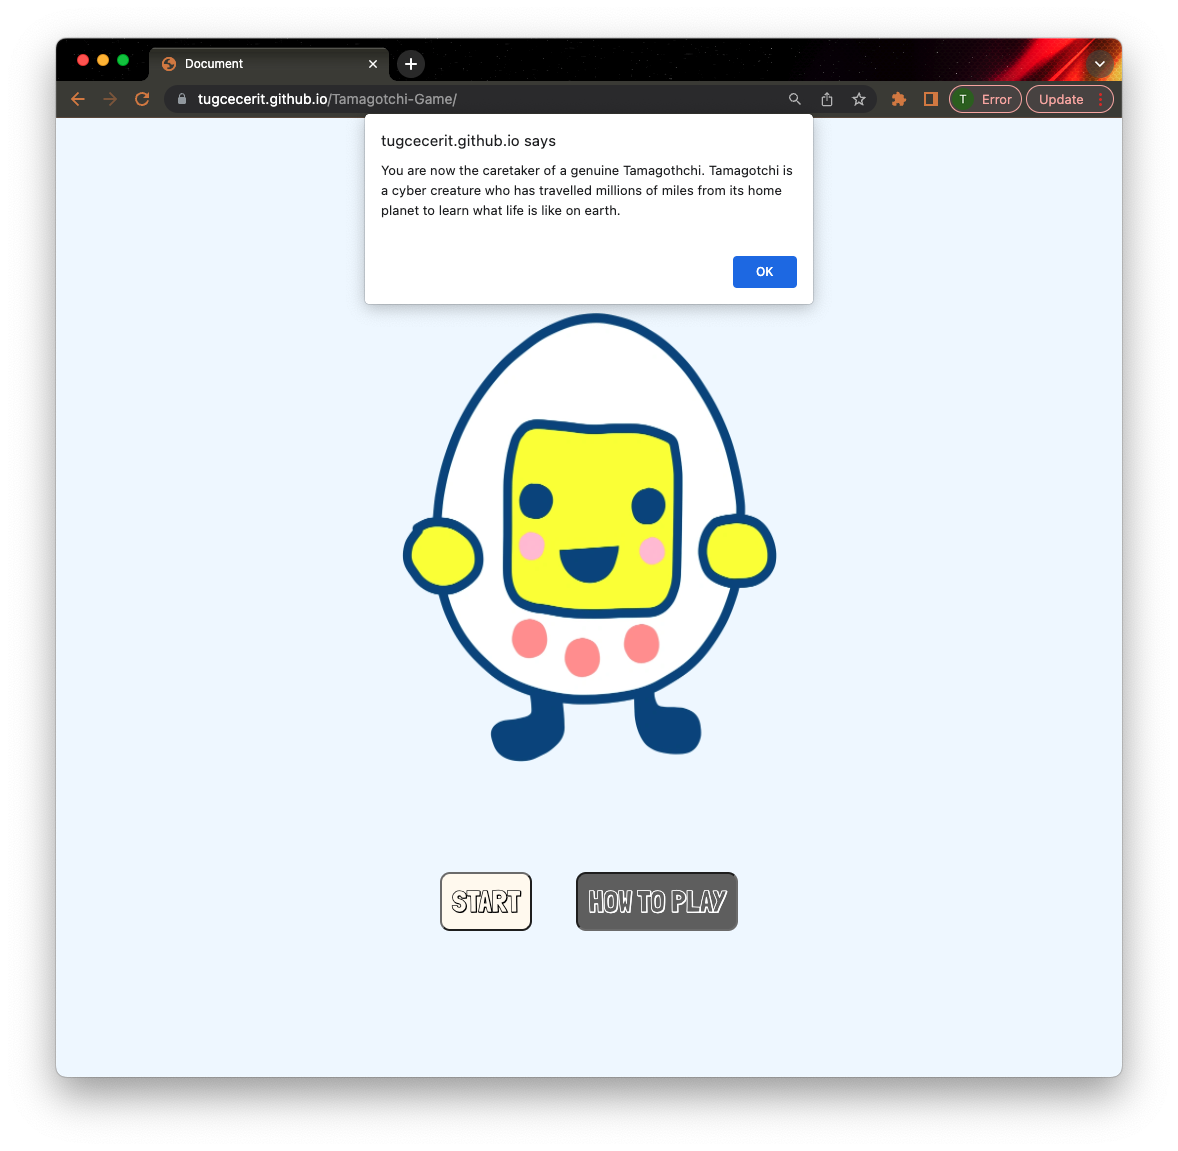
Task: Open the search in page icon
Action: pyautogui.click(x=794, y=99)
